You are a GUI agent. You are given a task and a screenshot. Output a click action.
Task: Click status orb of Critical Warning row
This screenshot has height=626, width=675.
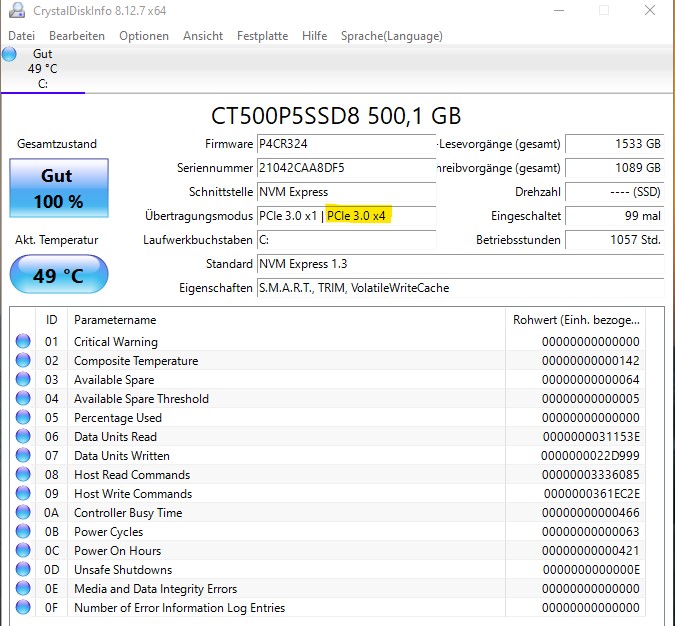pyautogui.click(x=23, y=341)
